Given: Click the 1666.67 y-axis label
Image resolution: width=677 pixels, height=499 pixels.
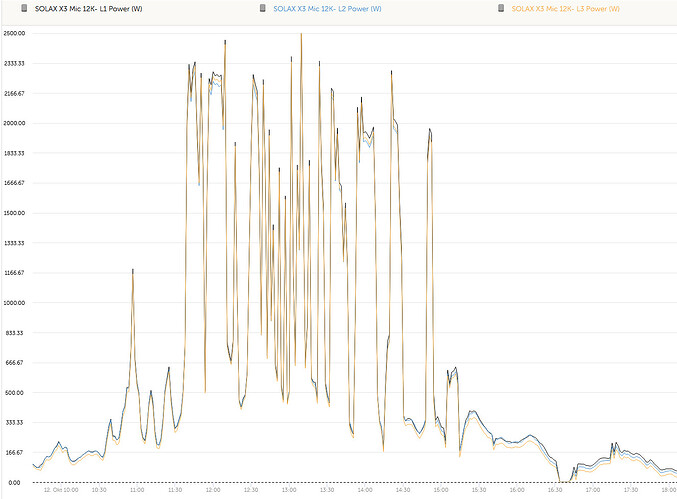Looking at the screenshot, I should tap(14, 183).
